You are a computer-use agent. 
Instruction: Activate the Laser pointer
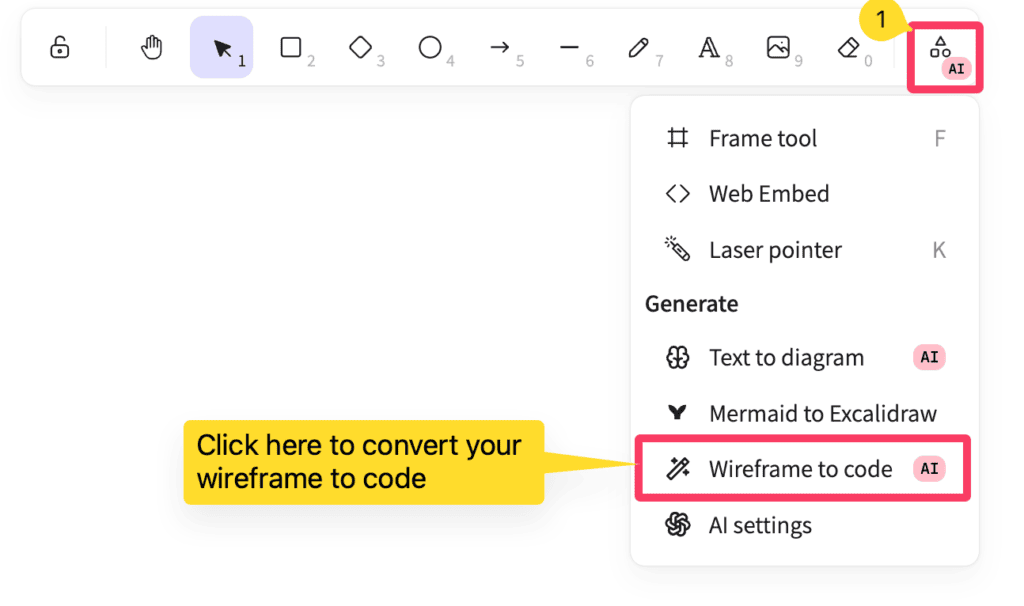pos(775,249)
